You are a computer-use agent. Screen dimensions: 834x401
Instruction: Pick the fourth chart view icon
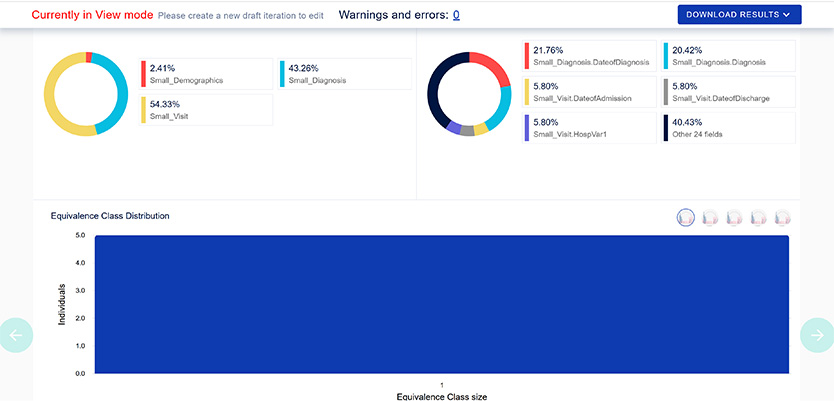tap(758, 217)
